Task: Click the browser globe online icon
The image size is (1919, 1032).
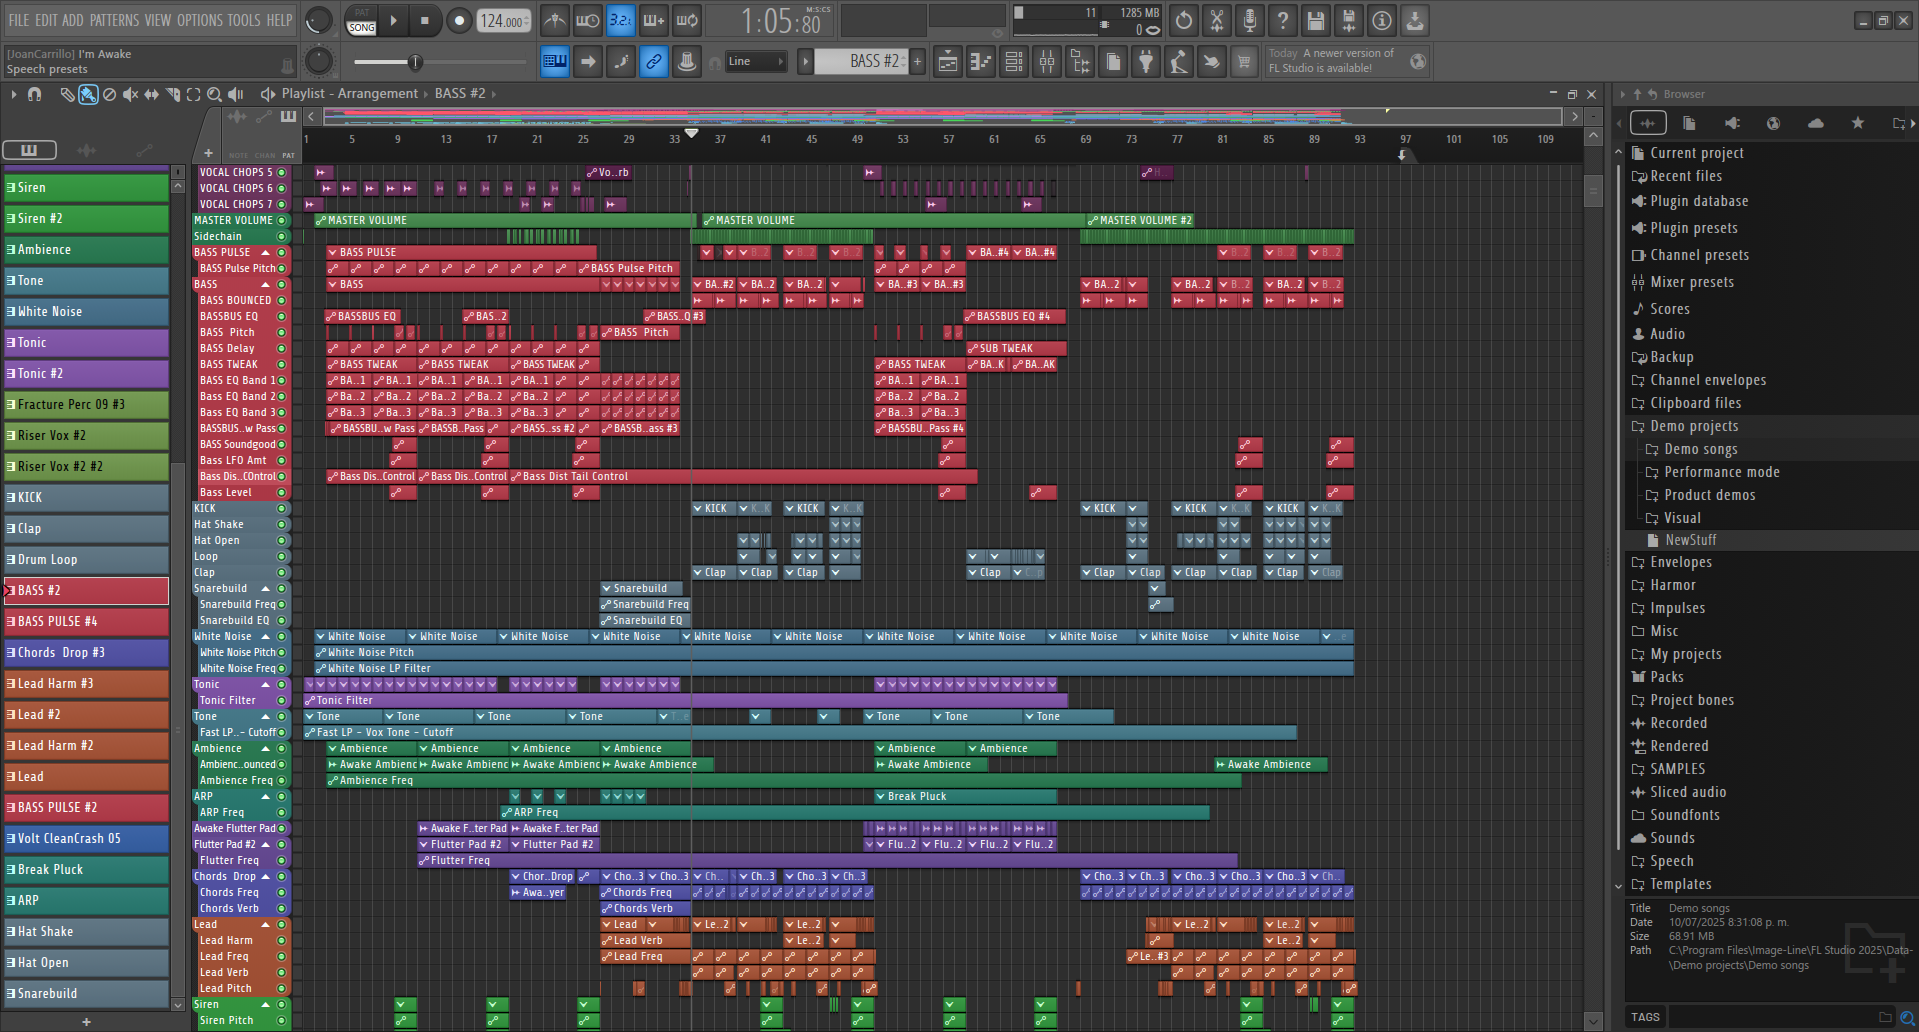Action: pos(1773,123)
